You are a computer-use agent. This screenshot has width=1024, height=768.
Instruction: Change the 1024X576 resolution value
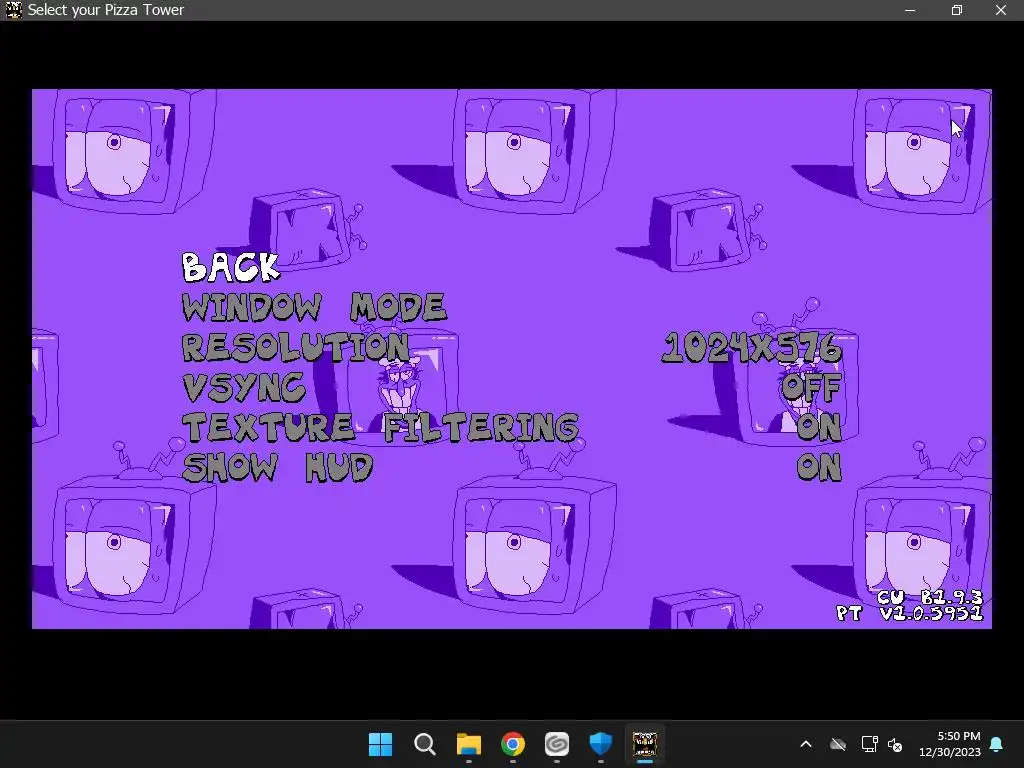click(x=752, y=347)
